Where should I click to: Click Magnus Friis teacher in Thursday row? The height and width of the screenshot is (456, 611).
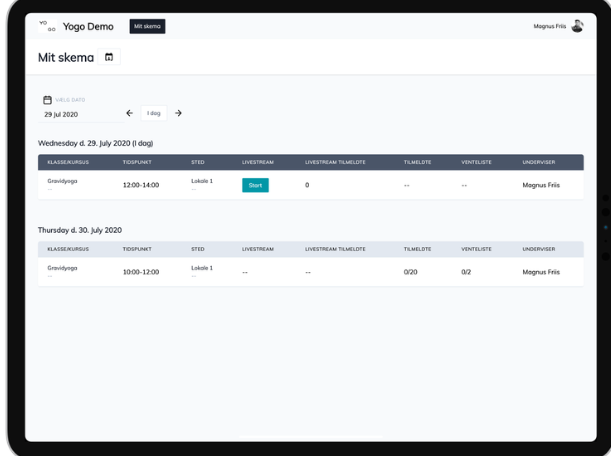pyautogui.click(x=541, y=272)
